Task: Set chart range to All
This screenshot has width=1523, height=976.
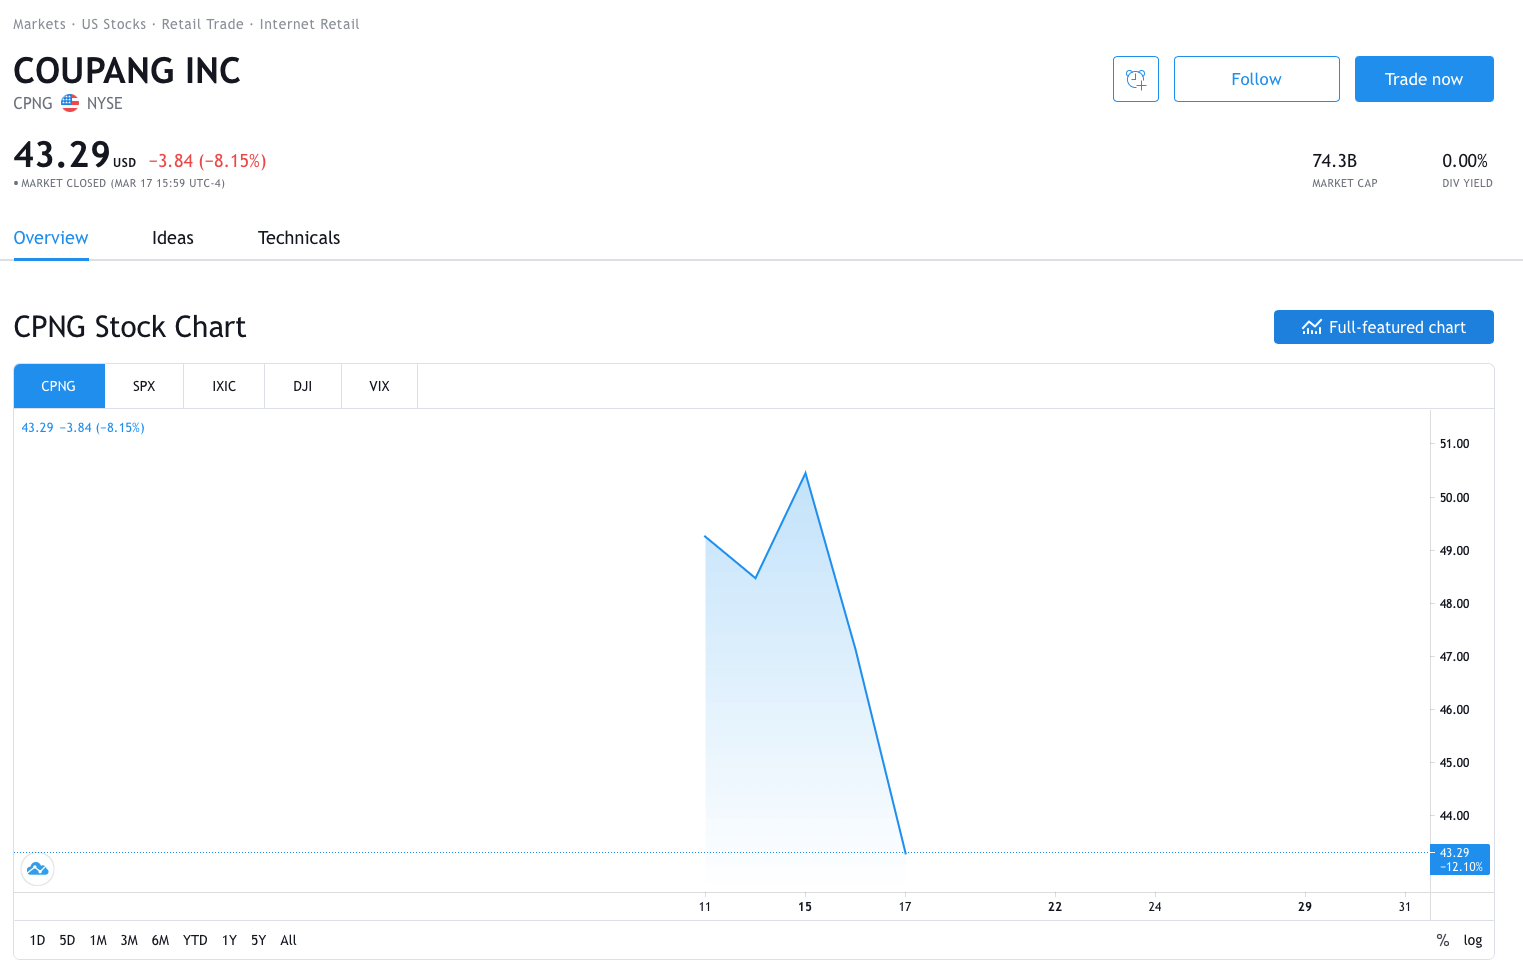Action: 288,940
